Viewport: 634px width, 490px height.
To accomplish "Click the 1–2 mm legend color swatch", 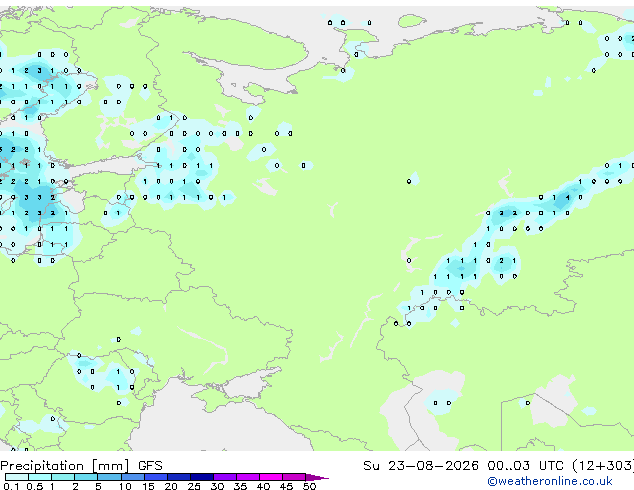I will pos(63,477).
